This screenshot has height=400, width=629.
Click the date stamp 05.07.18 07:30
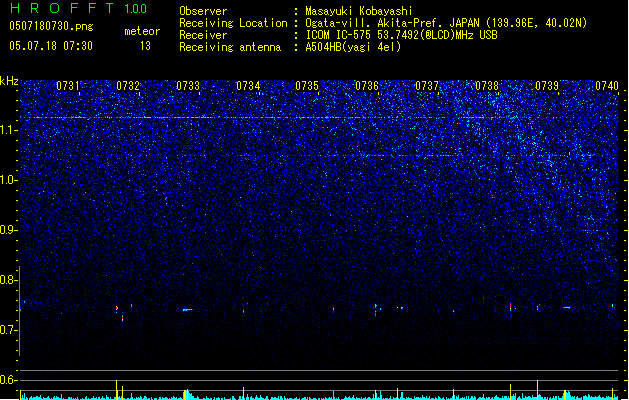(x=51, y=46)
